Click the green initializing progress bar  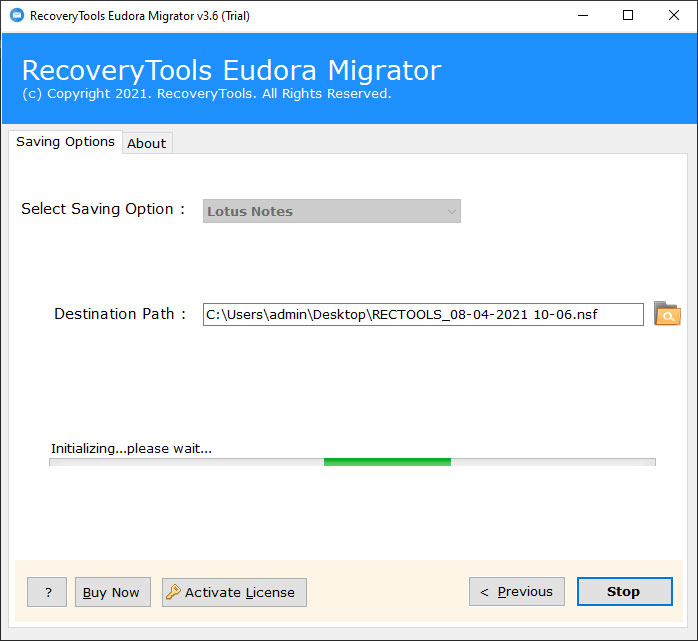coord(352,462)
